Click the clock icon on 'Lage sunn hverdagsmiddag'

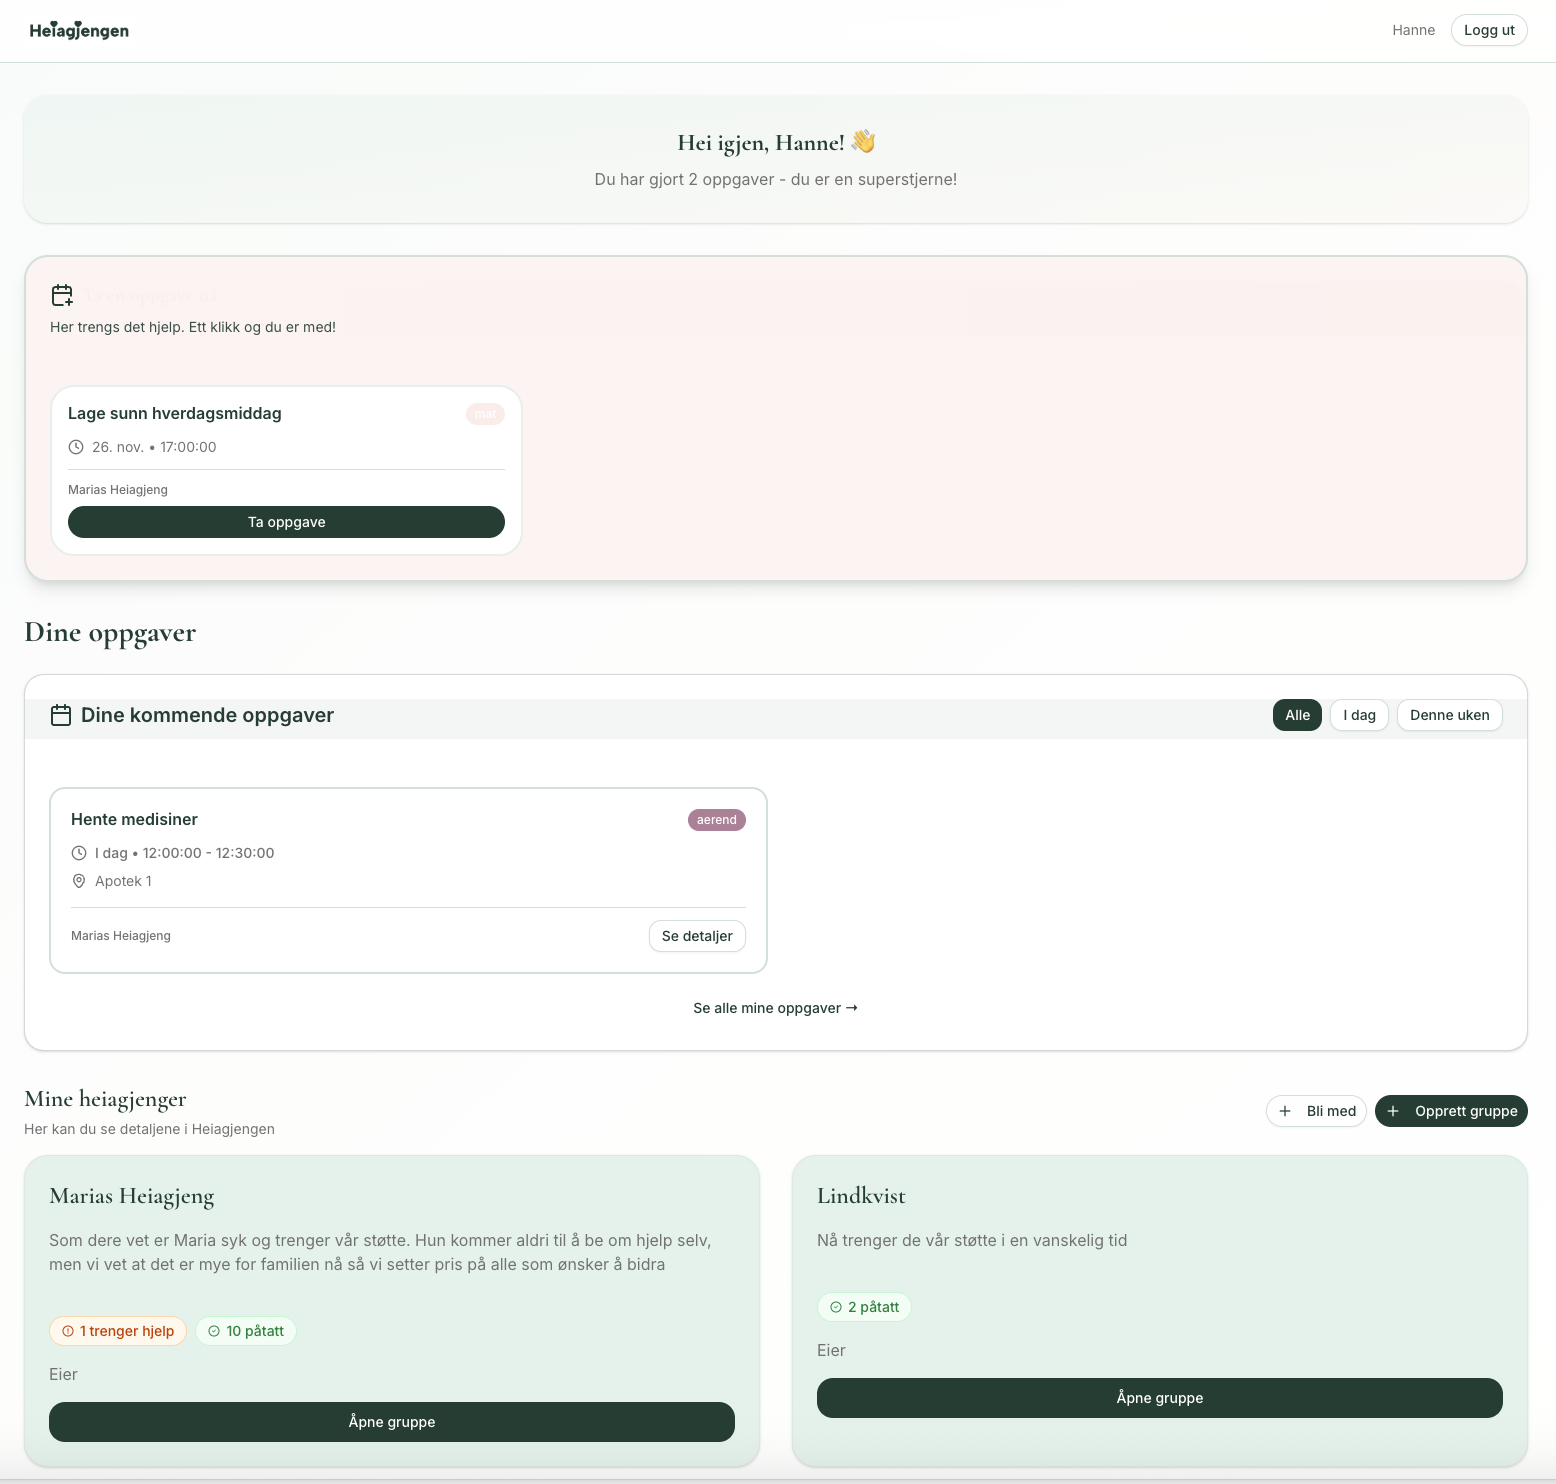point(76,447)
